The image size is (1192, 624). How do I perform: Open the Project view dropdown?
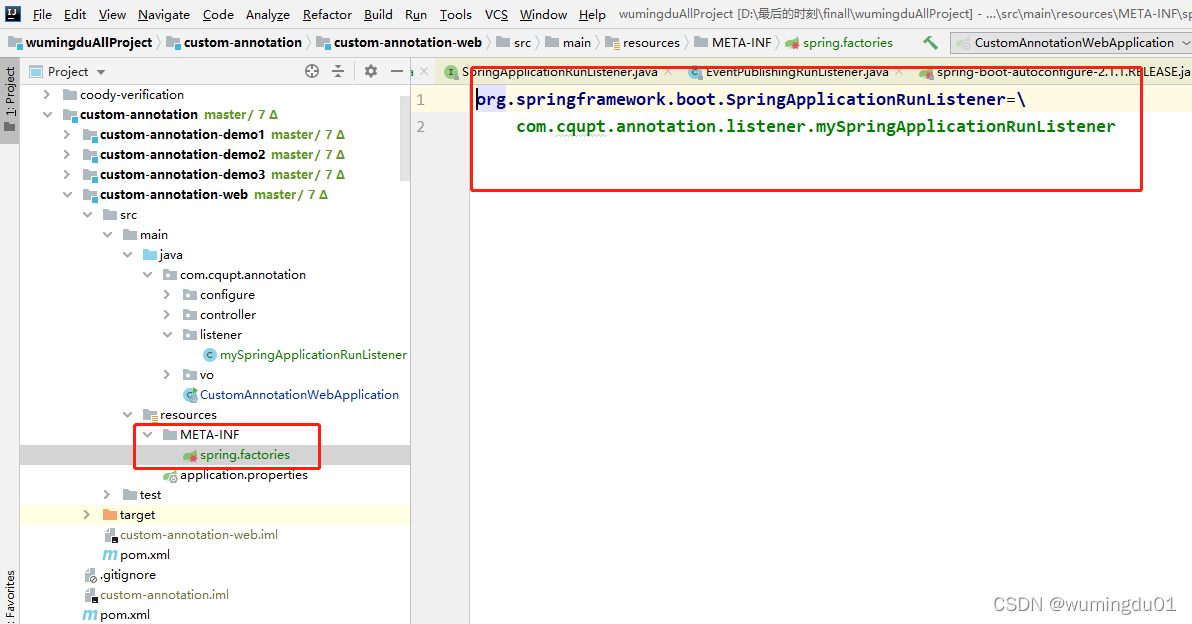[101, 72]
